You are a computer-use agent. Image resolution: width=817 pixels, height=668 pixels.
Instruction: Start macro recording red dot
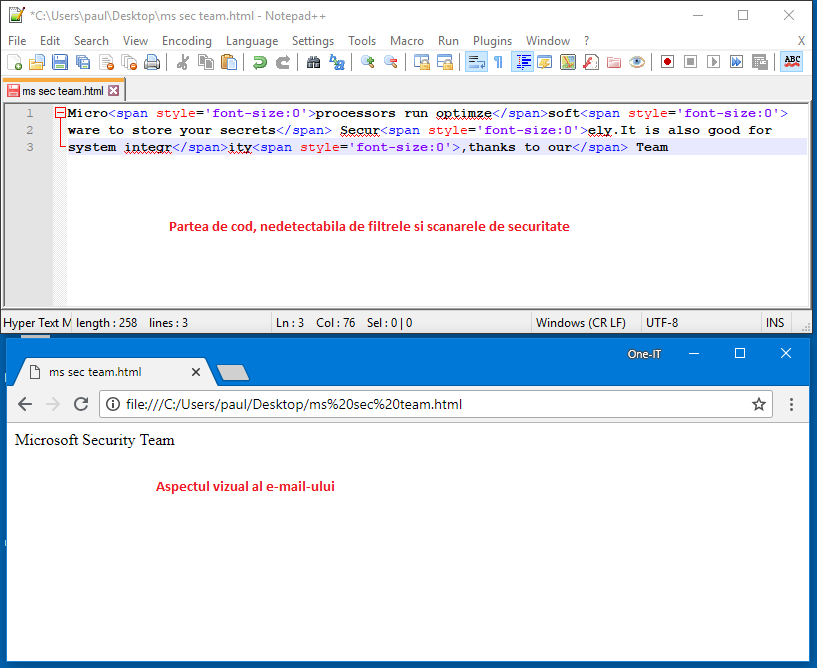click(x=667, y=63)
